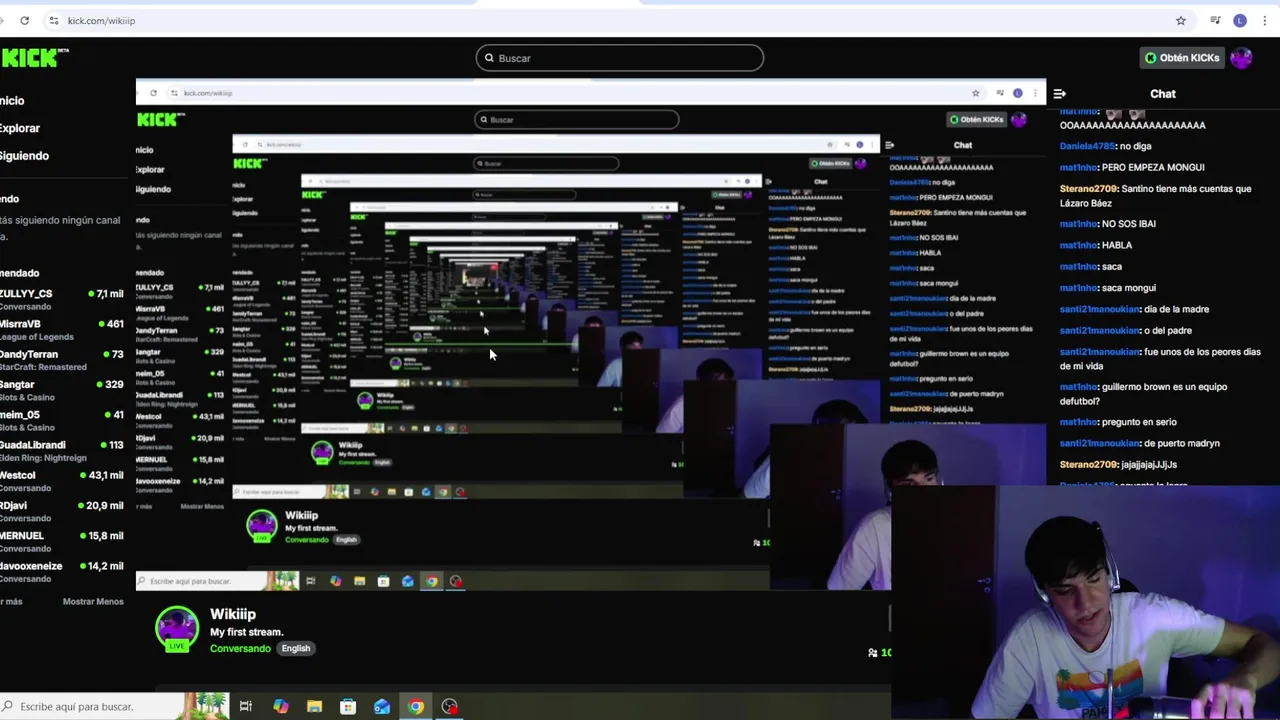Screen dimensions: 1280x720
Task: Collapse the list with Mostrar Menos
Action: 93,602
